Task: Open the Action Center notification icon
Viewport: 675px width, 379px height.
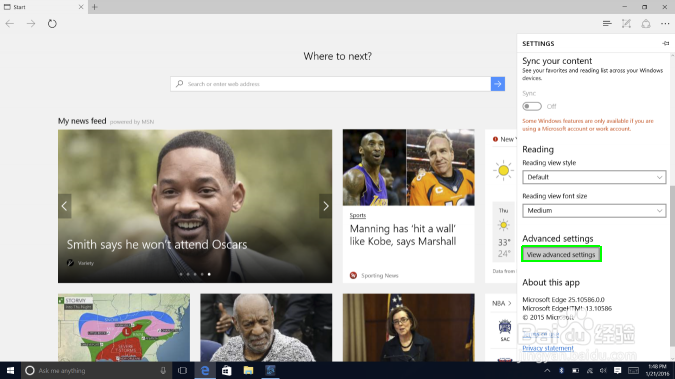Action: tap(617, 370)
